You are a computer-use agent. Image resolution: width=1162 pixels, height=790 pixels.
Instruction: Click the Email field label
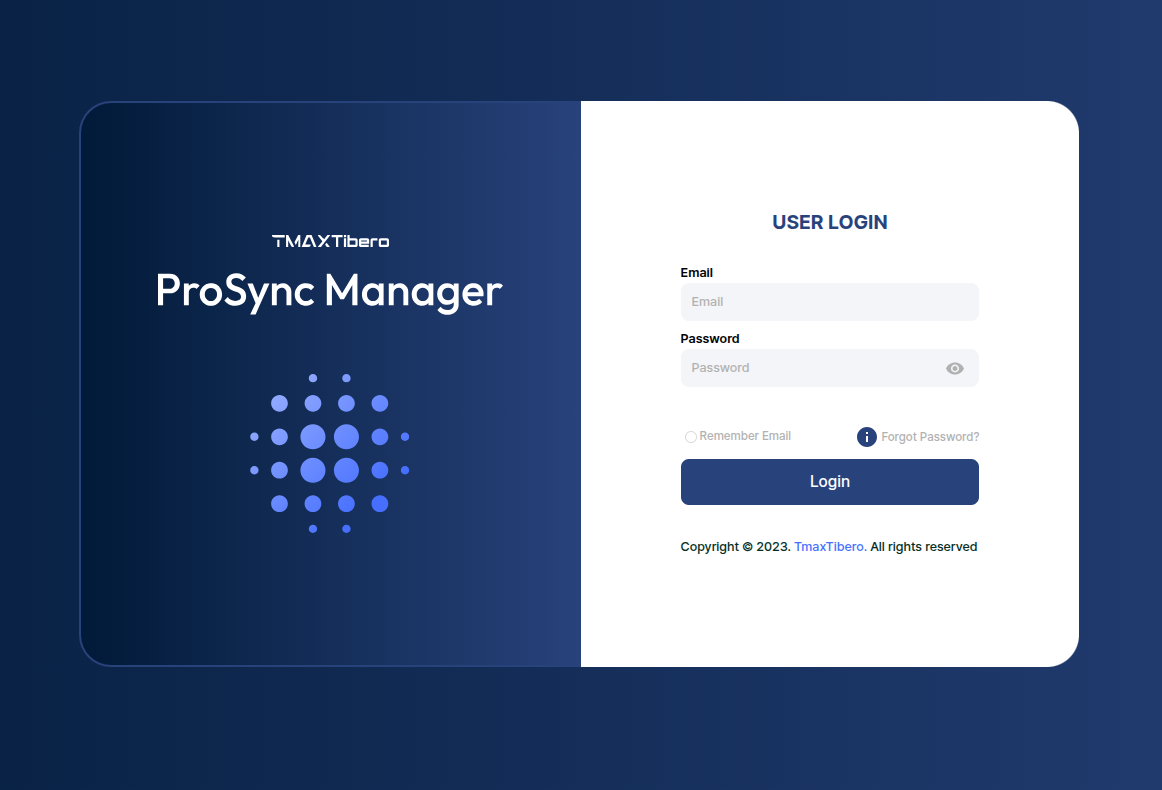(x=697, y=273)
